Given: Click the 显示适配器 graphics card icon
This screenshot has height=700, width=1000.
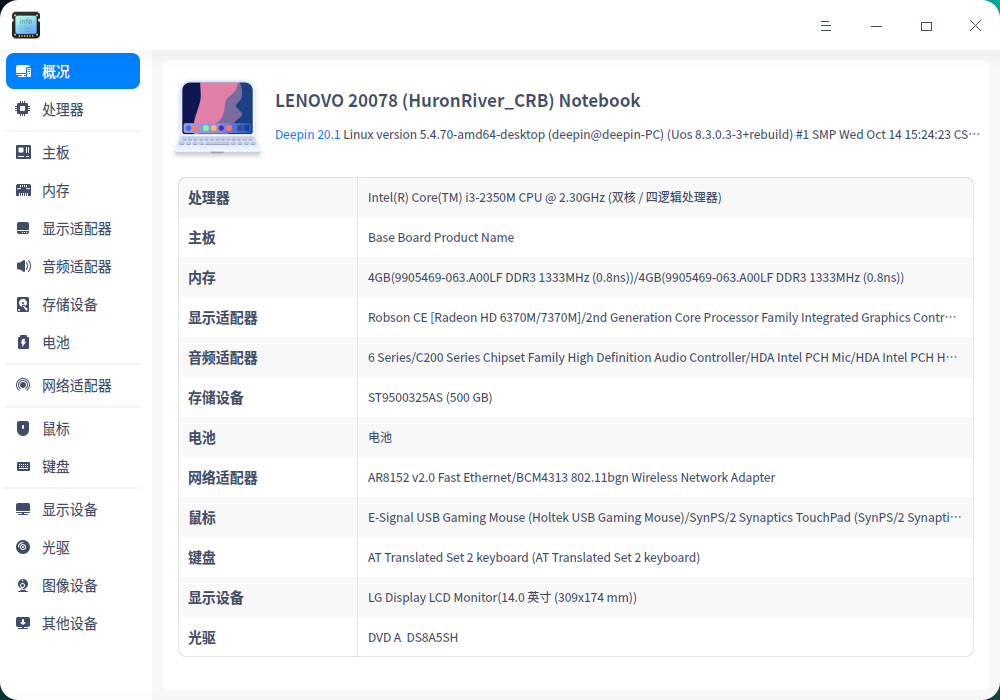Looking at the screenshot, I should [x=23, y=228].
